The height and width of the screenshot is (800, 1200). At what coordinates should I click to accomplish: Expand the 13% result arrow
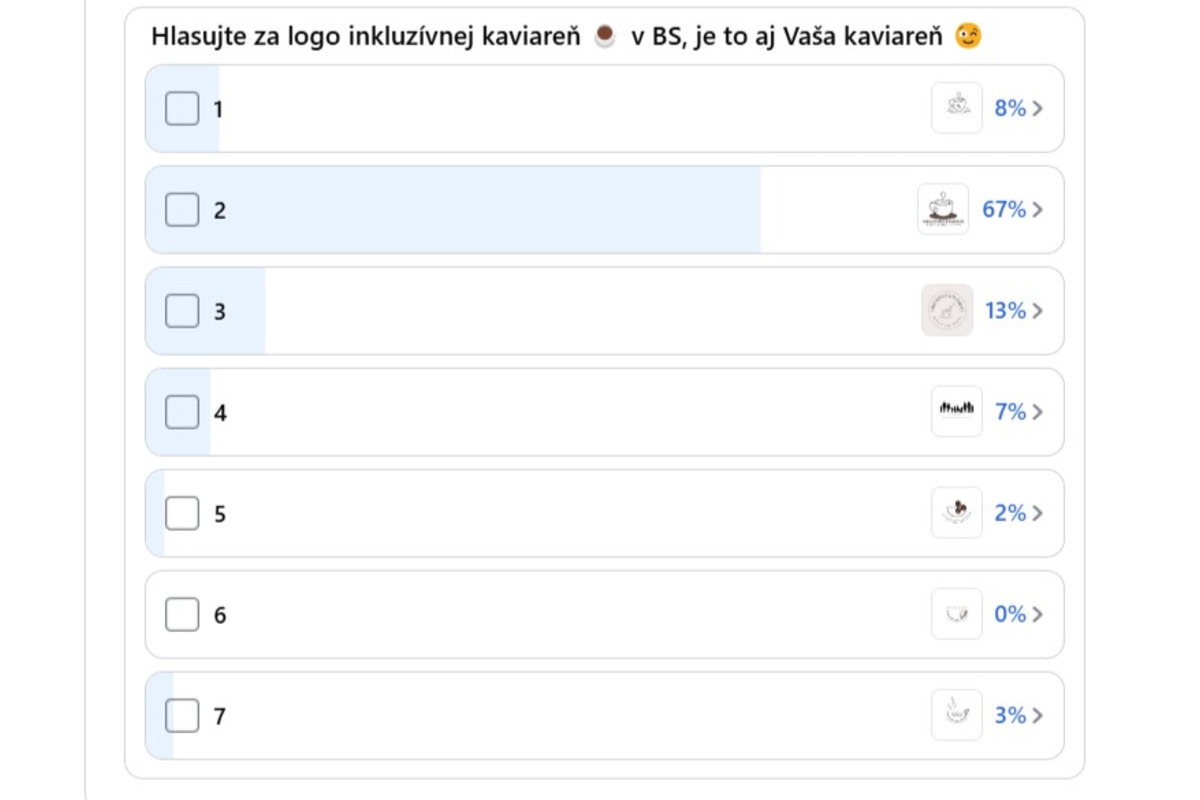pos(1038,310)
